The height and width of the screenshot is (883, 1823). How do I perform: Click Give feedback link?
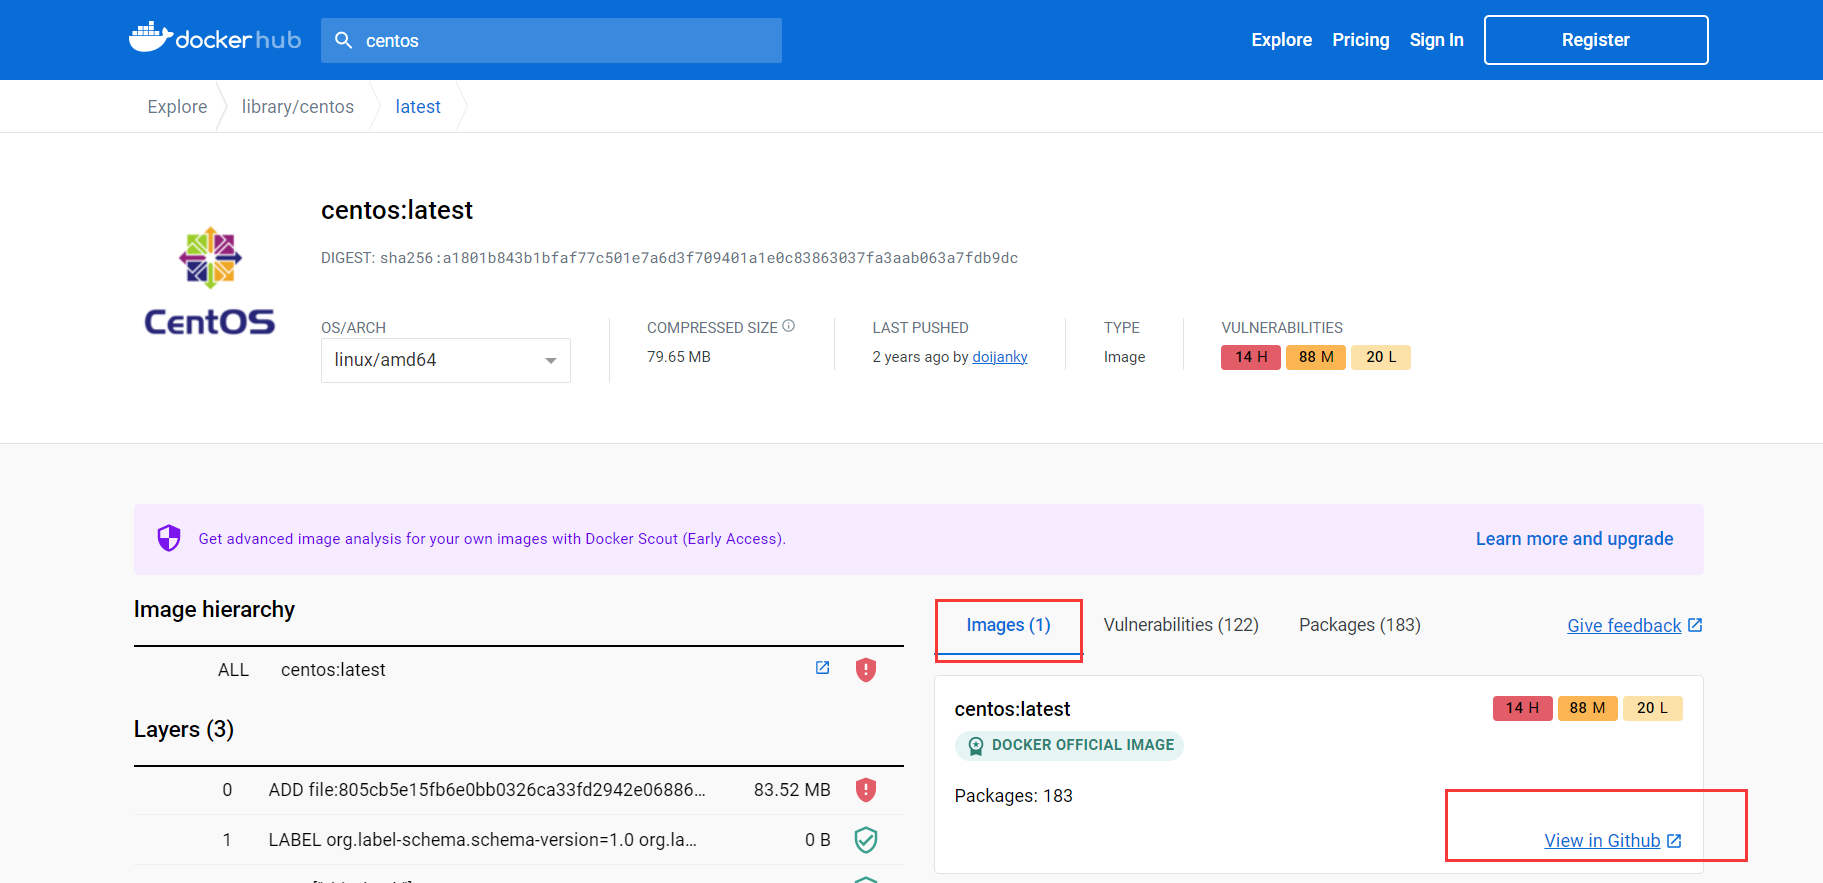pos(1624,626)
